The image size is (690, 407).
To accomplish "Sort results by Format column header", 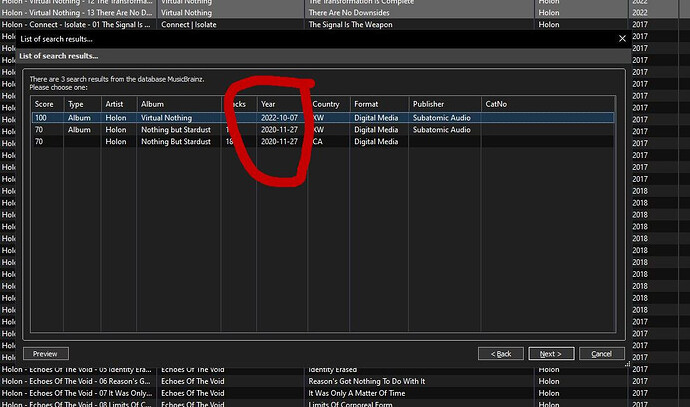I will tap(379, 104).
